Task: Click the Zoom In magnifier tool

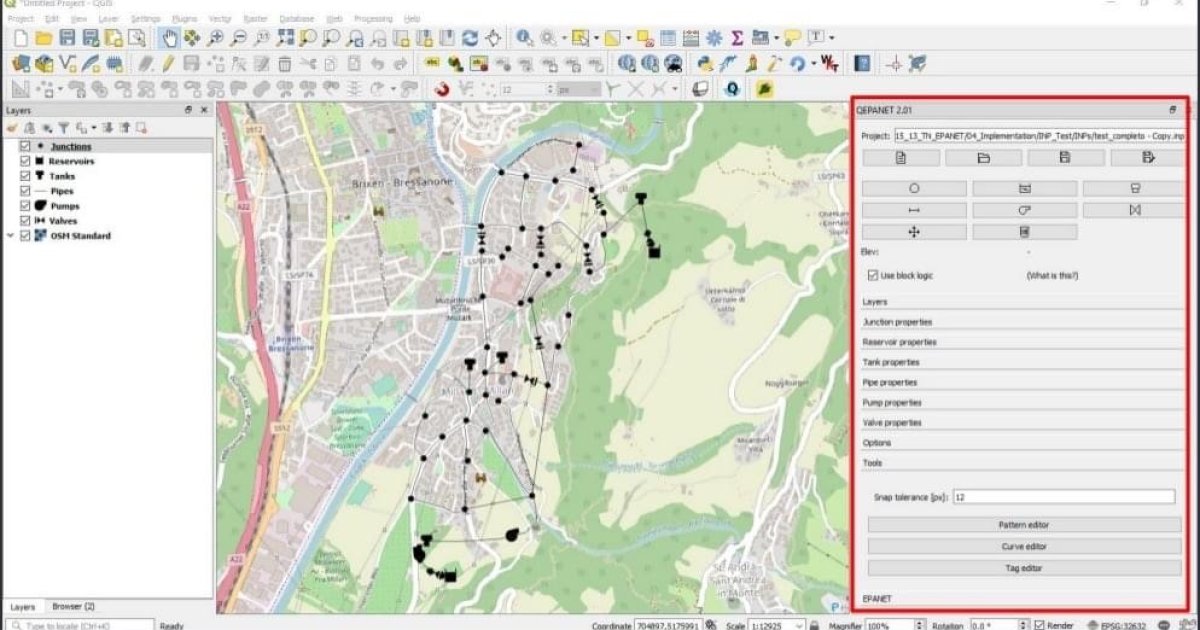Action: click(x=214, y=38)
